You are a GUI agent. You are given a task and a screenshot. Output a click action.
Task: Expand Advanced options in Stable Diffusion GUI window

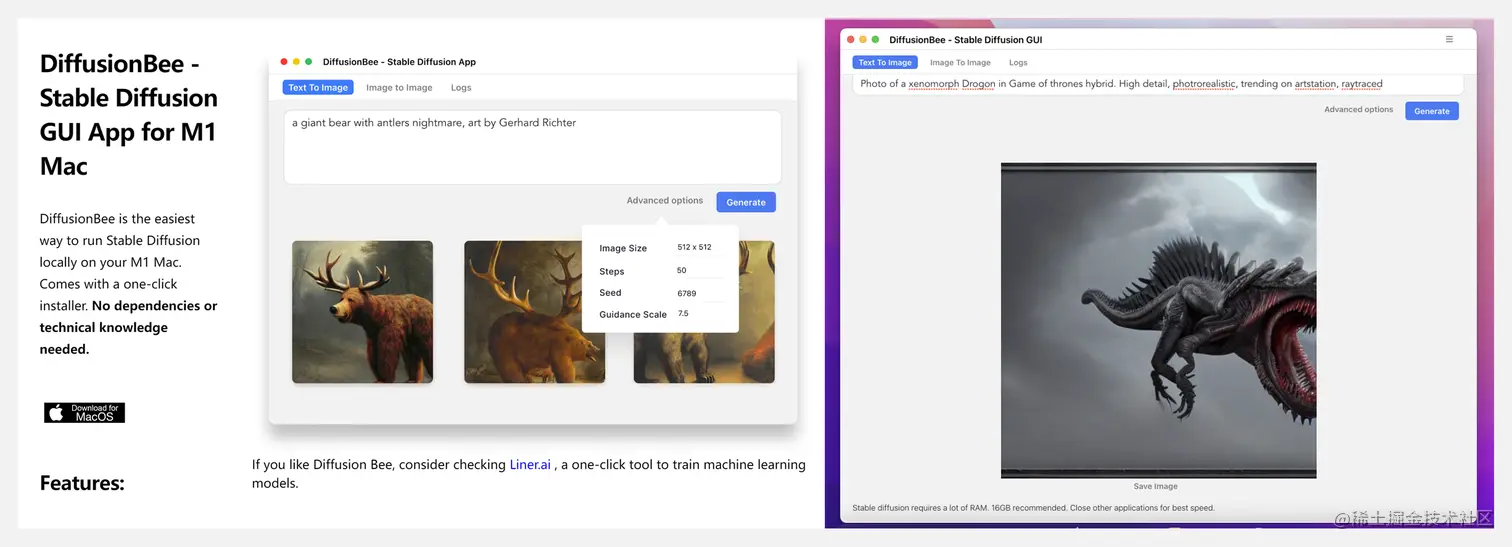[1358, 110]
